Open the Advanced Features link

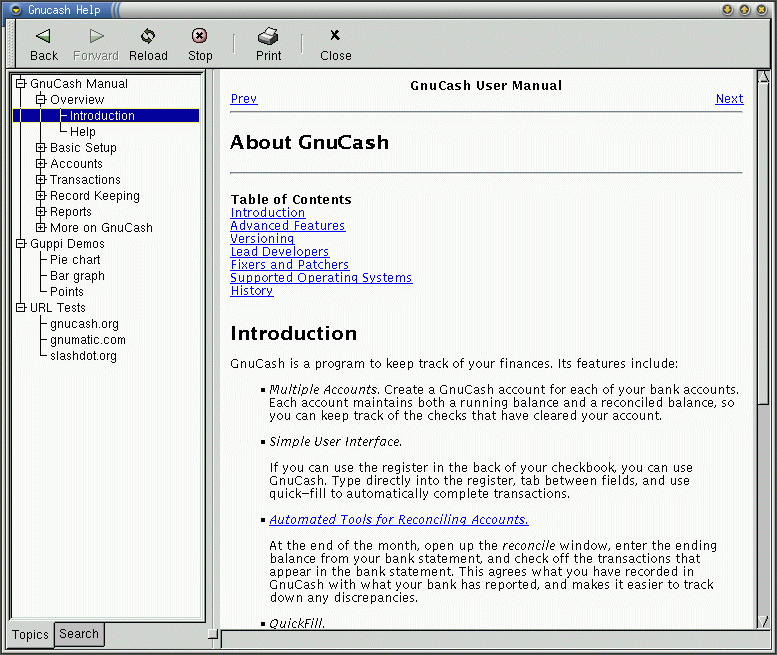coord(287,226)
